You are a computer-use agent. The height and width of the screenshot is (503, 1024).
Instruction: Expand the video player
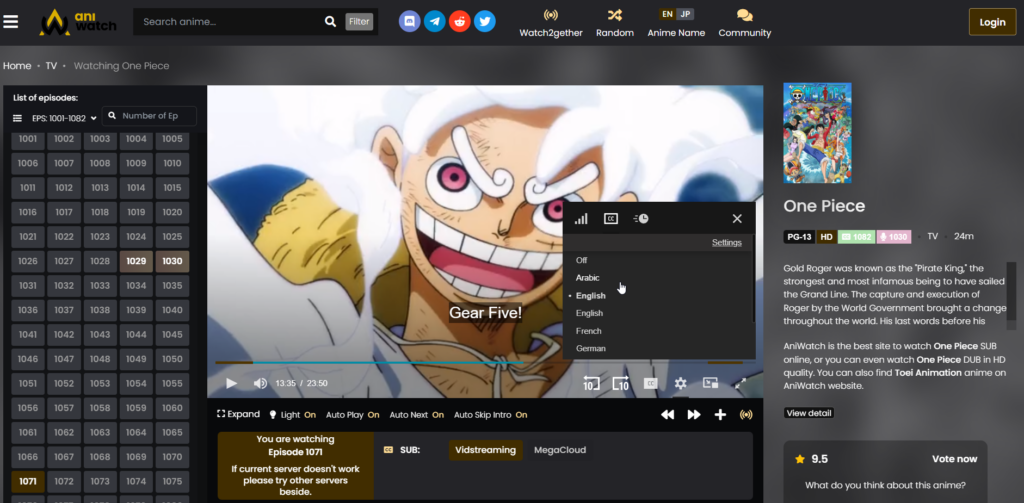(238, 414)
